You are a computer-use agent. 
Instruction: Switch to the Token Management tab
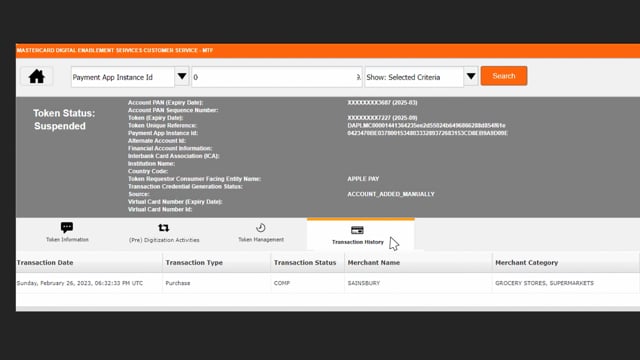pyautogui.click(x=261, y=233)
